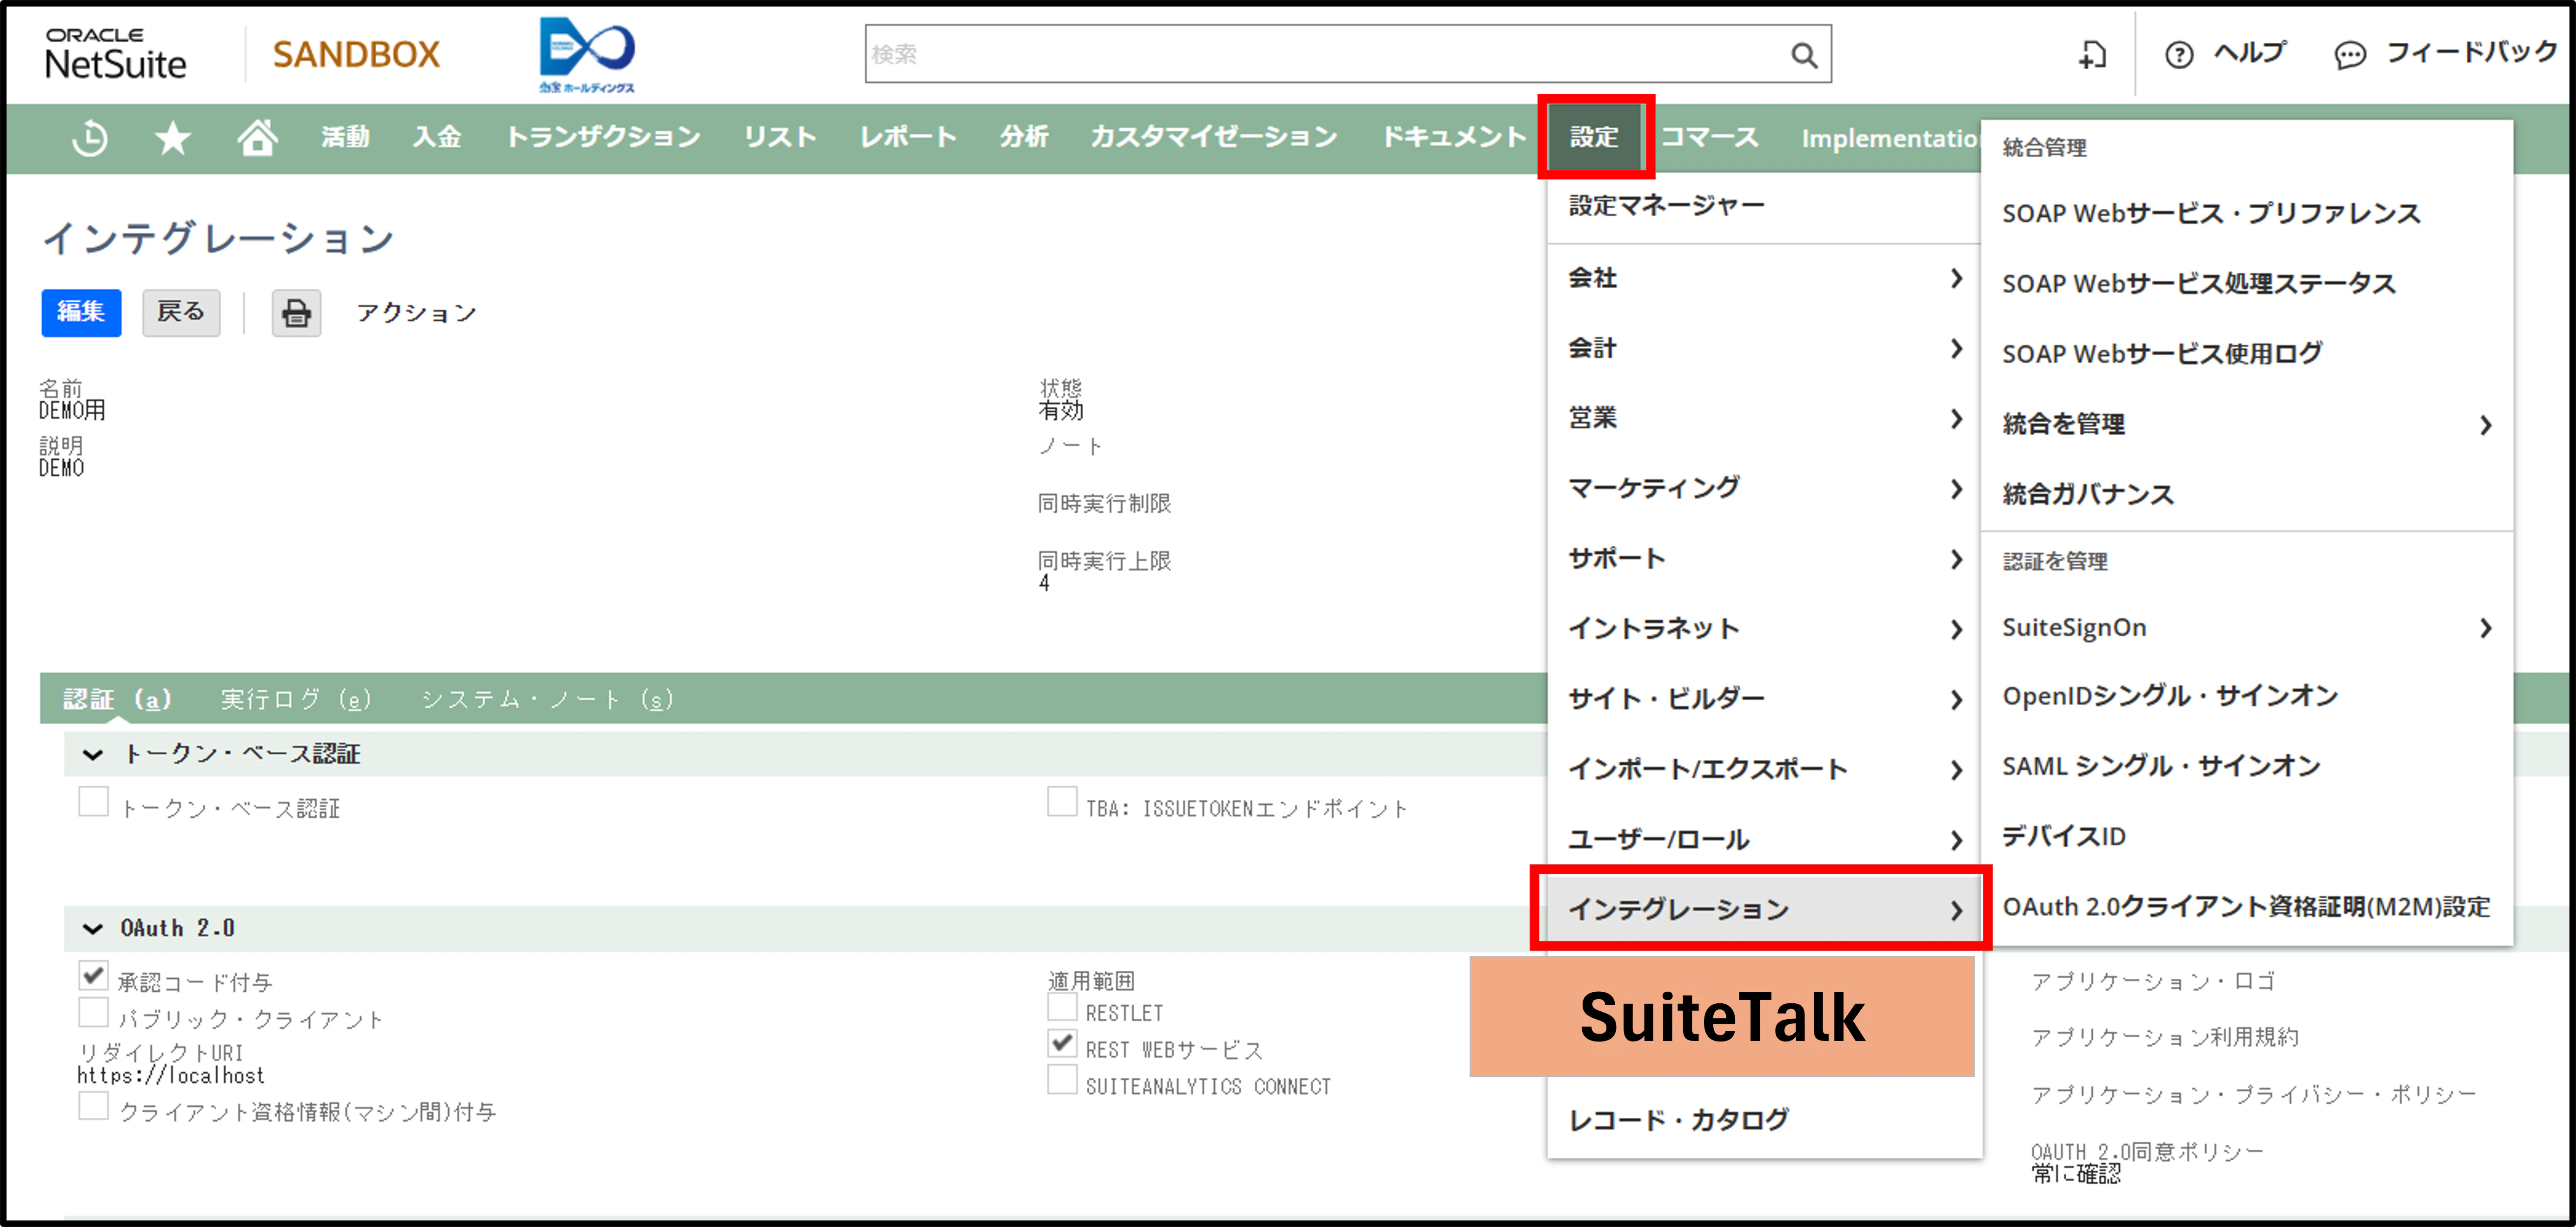
Task: Open SOAP Webサービス・プリファレンス
Action: coord(2211,214)
